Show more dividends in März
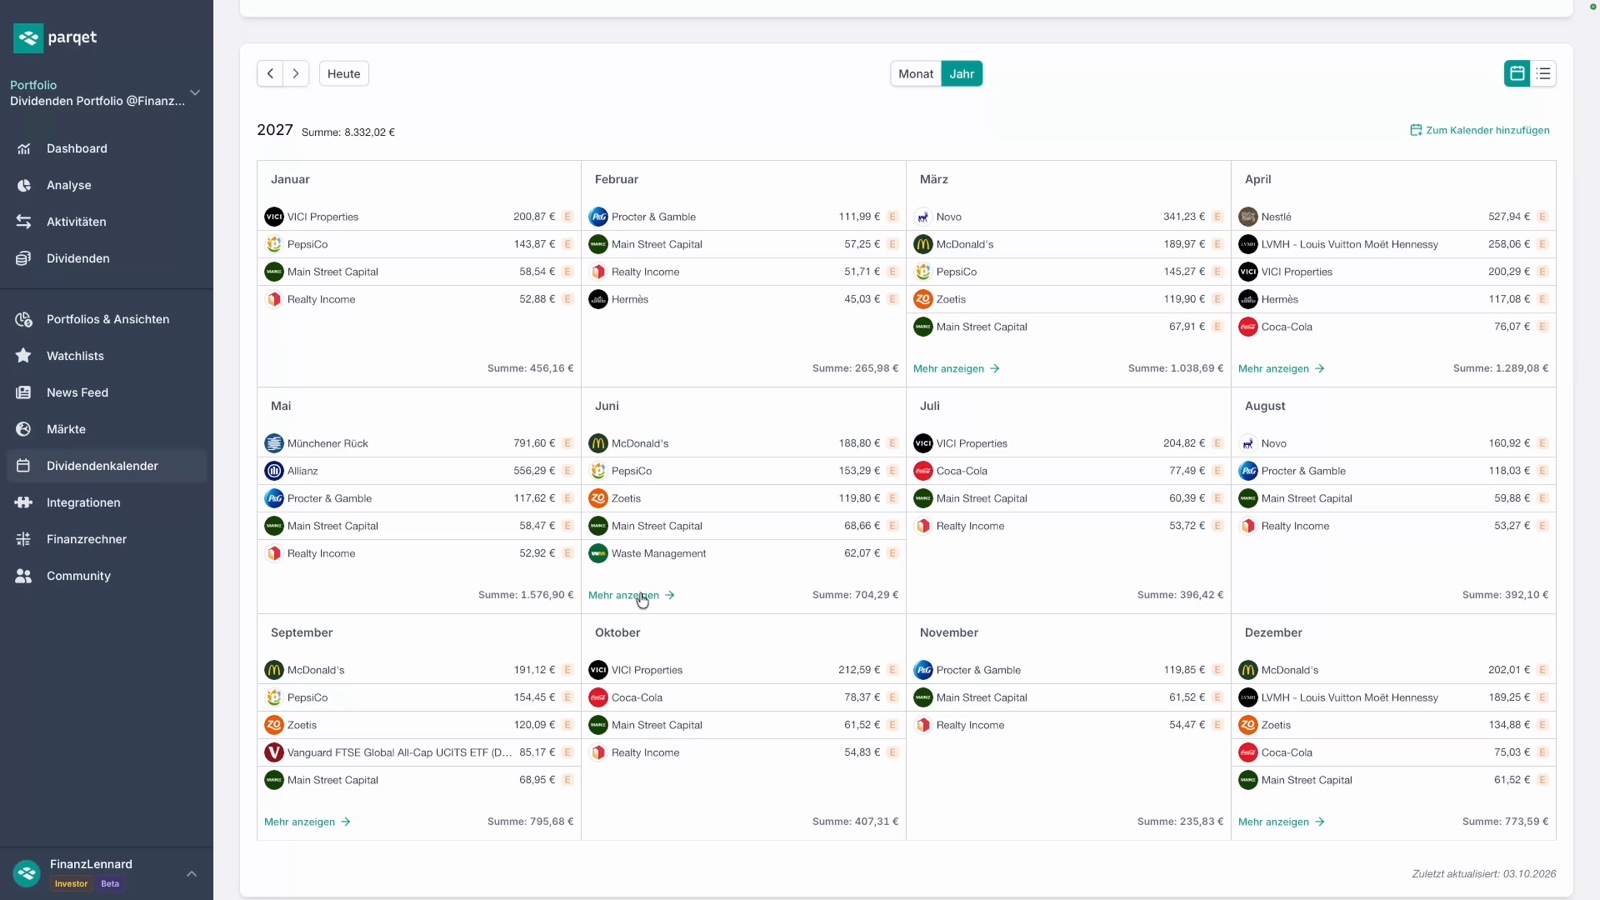 956,368
